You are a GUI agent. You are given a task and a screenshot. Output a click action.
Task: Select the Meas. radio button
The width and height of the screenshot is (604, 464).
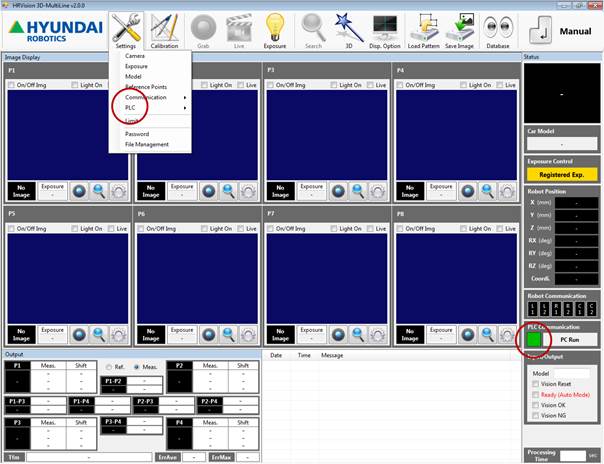pos(136,367)
